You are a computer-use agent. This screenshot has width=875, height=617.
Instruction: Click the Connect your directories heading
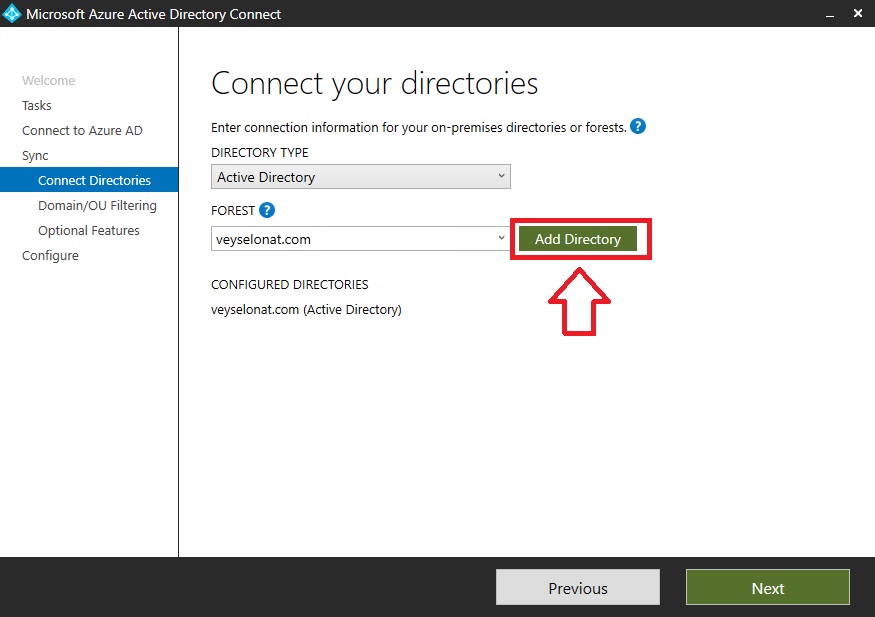(x=374, y=84)
